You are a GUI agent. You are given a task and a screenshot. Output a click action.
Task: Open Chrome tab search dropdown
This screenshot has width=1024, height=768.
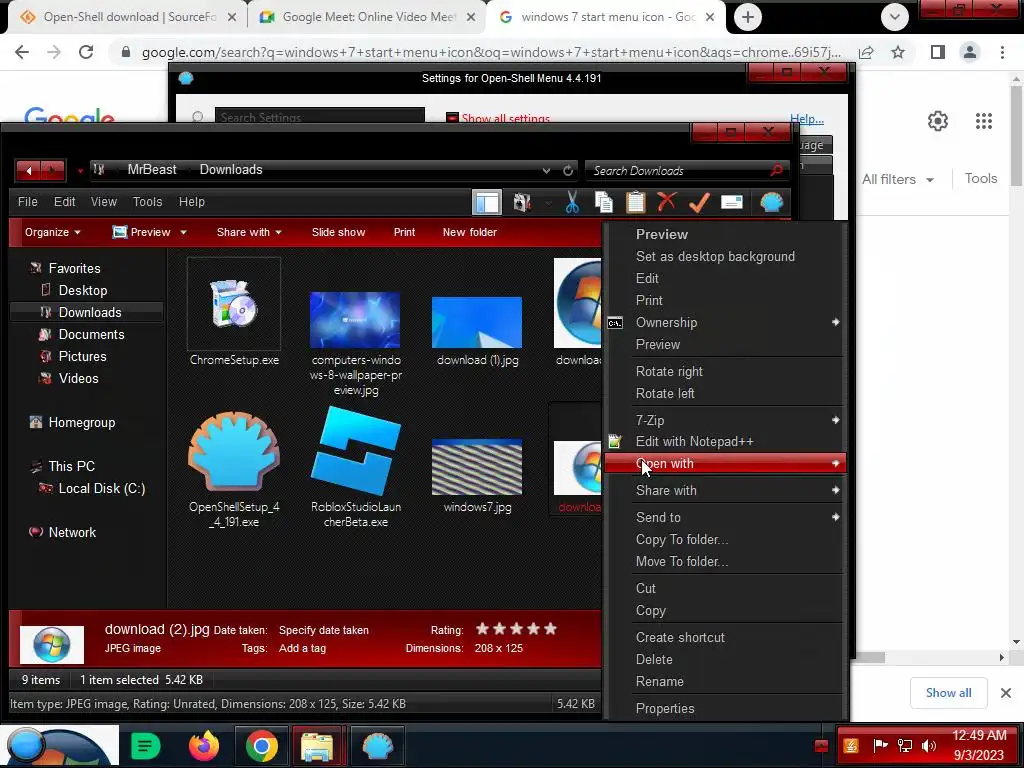(x=895, y=17)
